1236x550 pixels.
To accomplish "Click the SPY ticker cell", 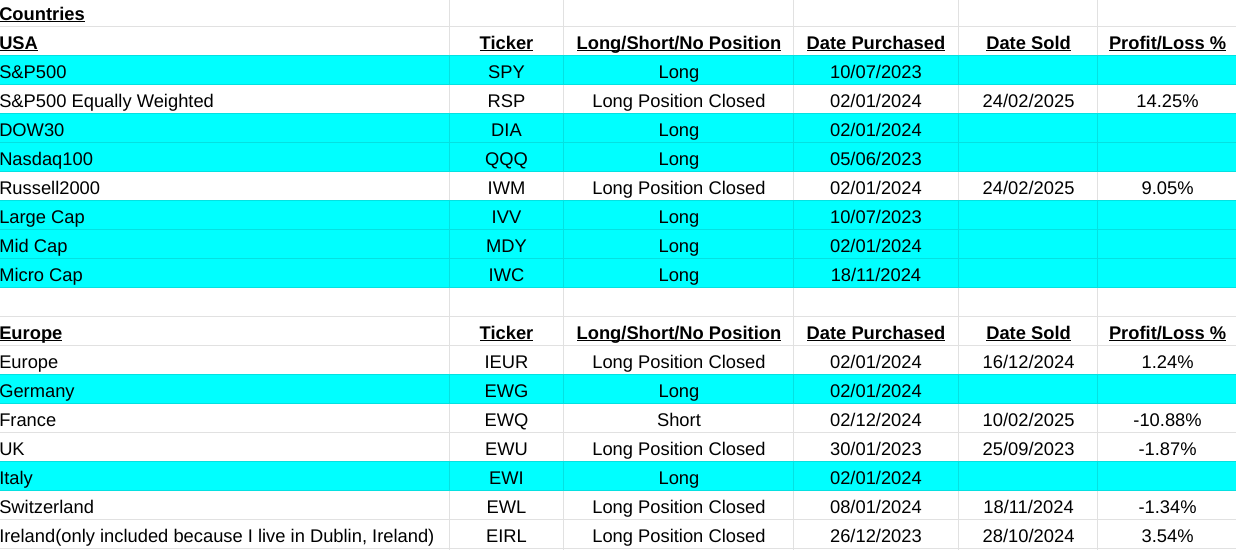I will point(506,72).
